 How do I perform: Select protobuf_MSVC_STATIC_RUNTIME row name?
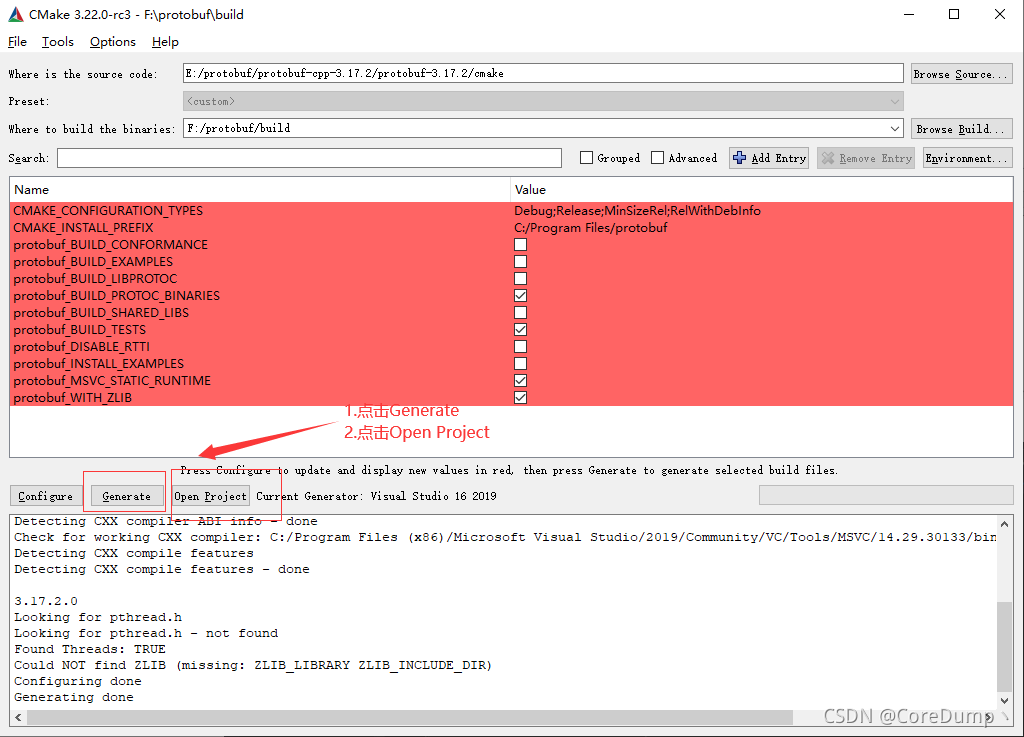coord(112,381)
